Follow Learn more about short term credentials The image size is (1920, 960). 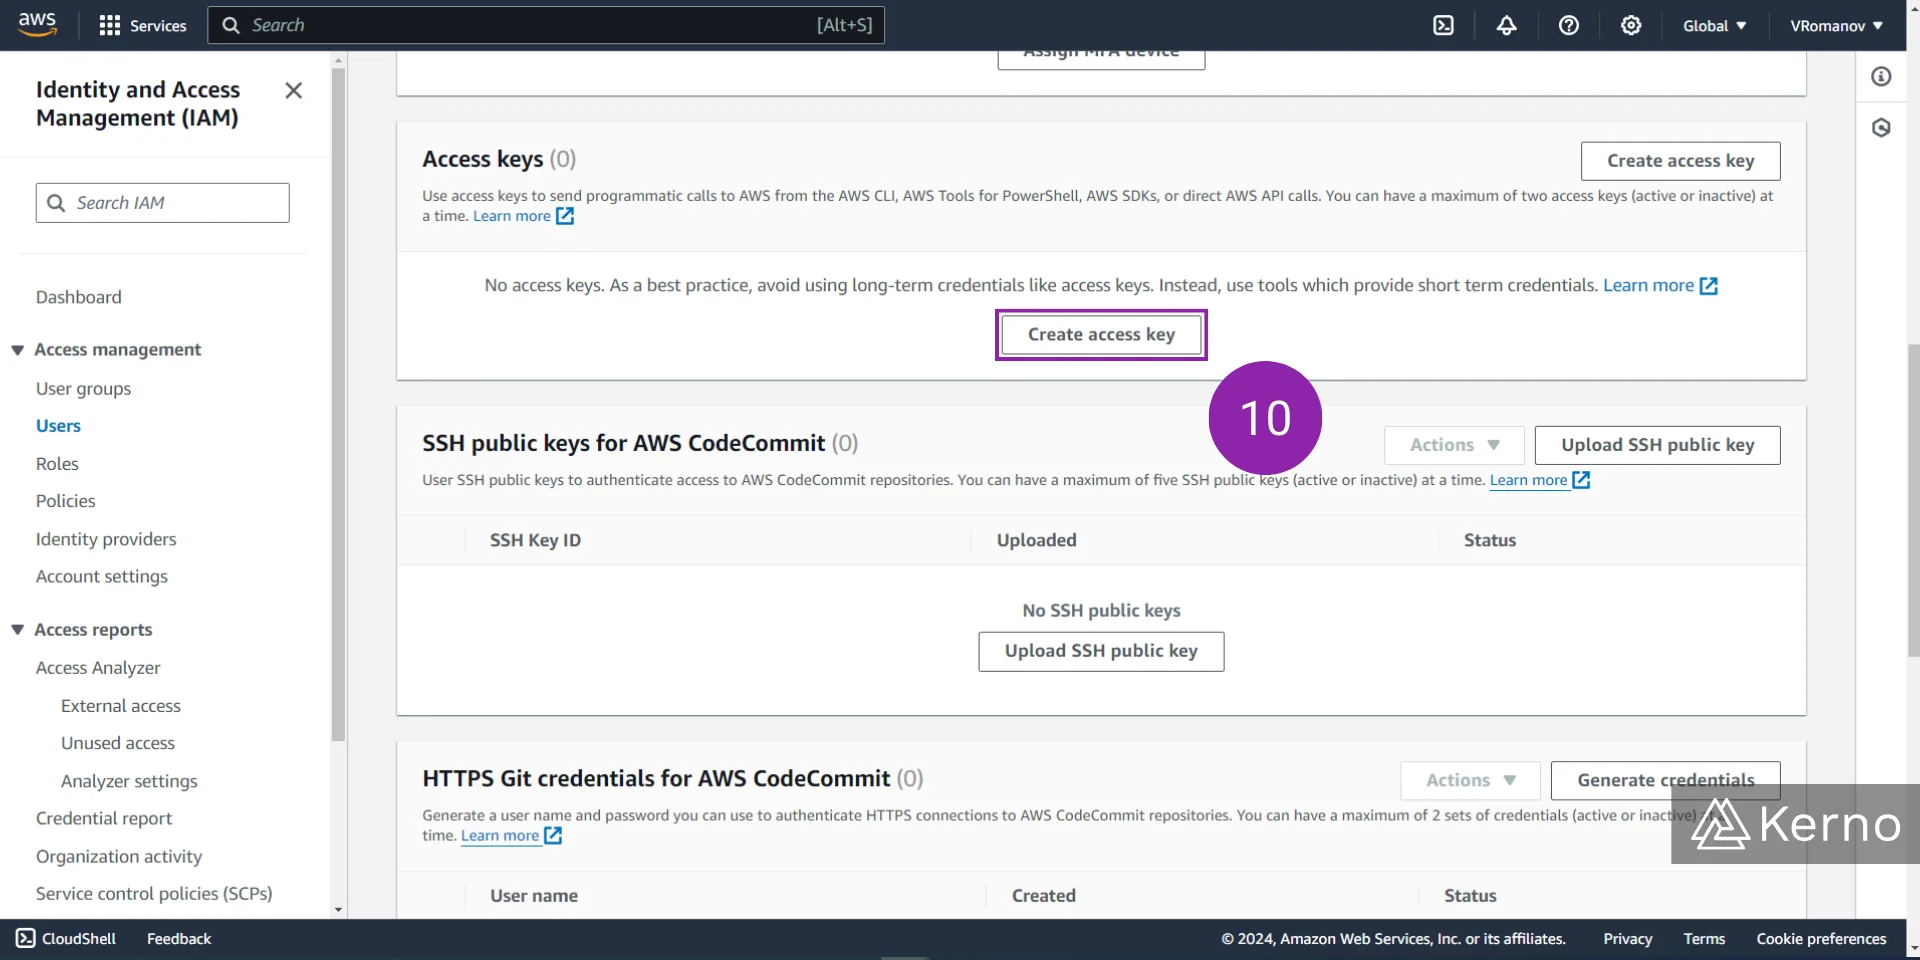tap(1648, 286)
